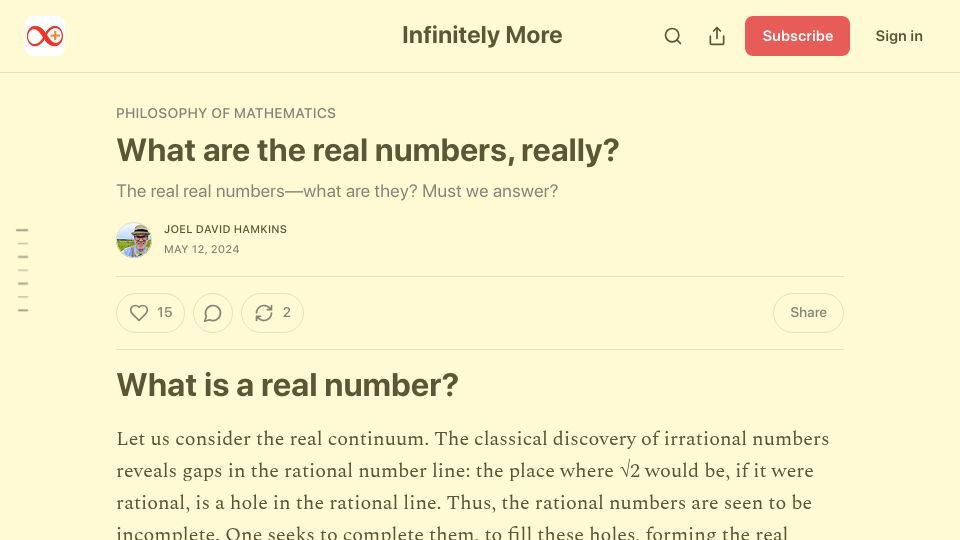This screenshot has width=960, height=540.
Task: Restack the post with the repost icon
Action: (x=272, y=313)
